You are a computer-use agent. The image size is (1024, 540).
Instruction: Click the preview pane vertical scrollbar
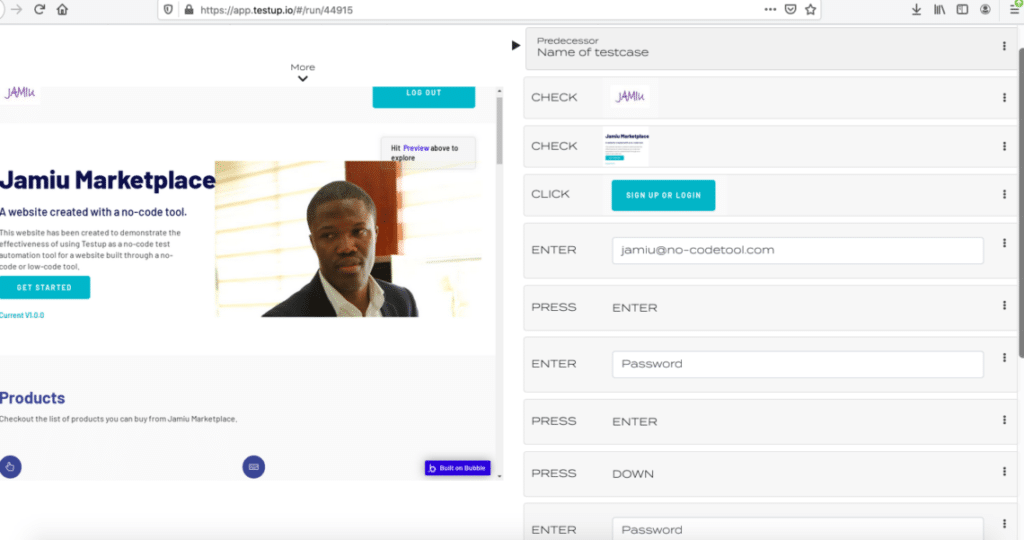click(x=499, y=131)
